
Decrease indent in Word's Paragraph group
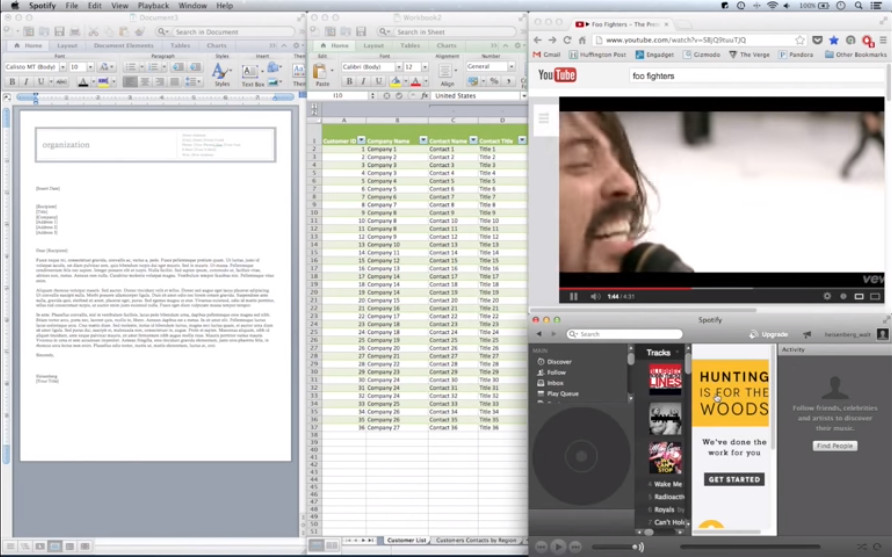pos(178,67)
